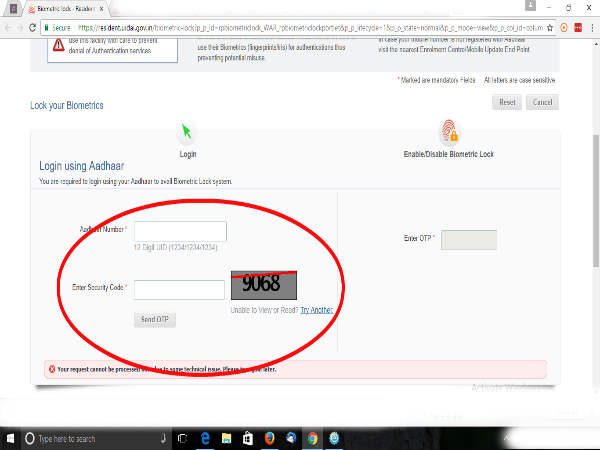Focus the Aadhaar Number input field
Screen dimensions: 600x450
coord(180,231)
